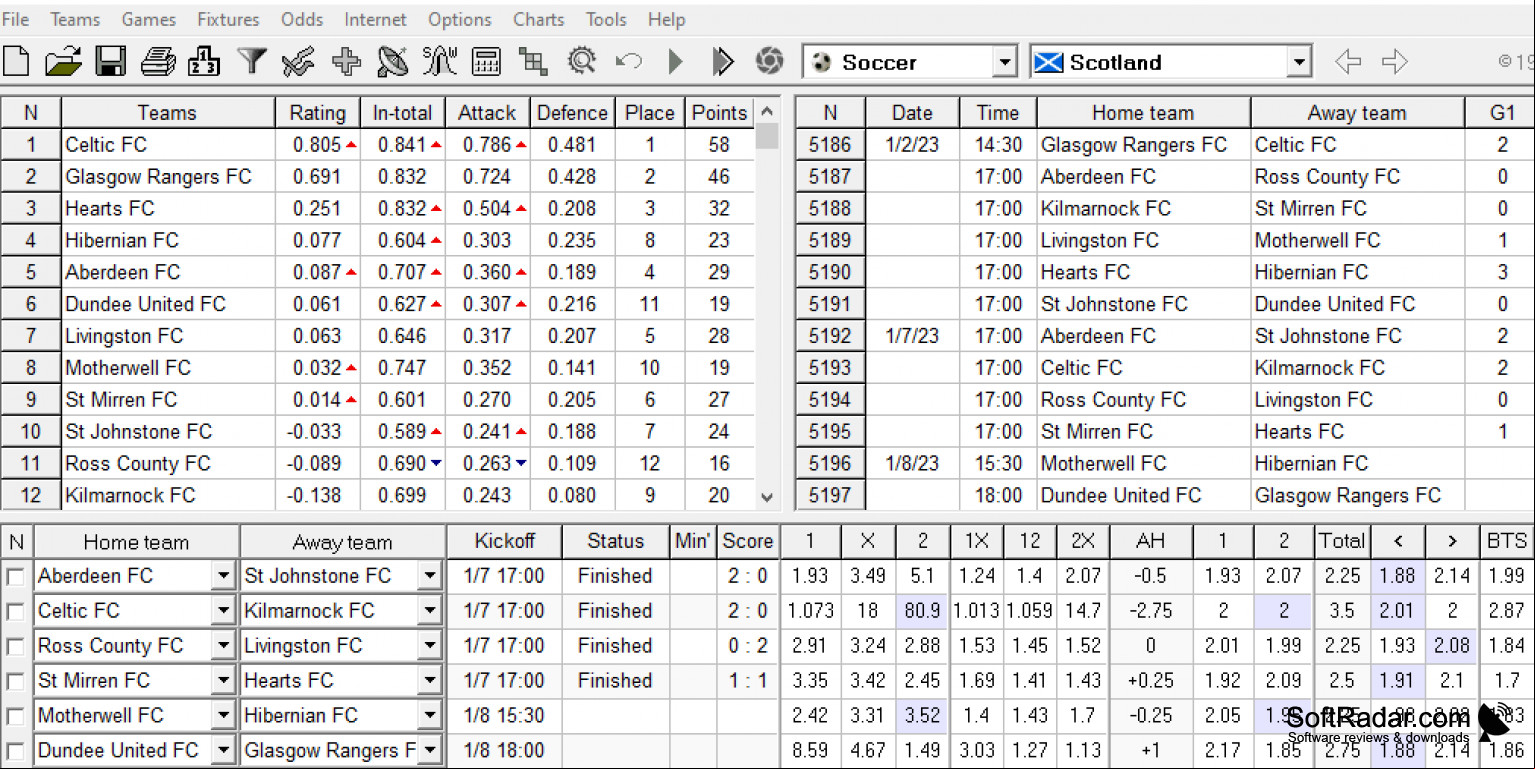The width and height of the screenshot is (1535, 769).
Task: Click the Attack column header
Action: 487,113
